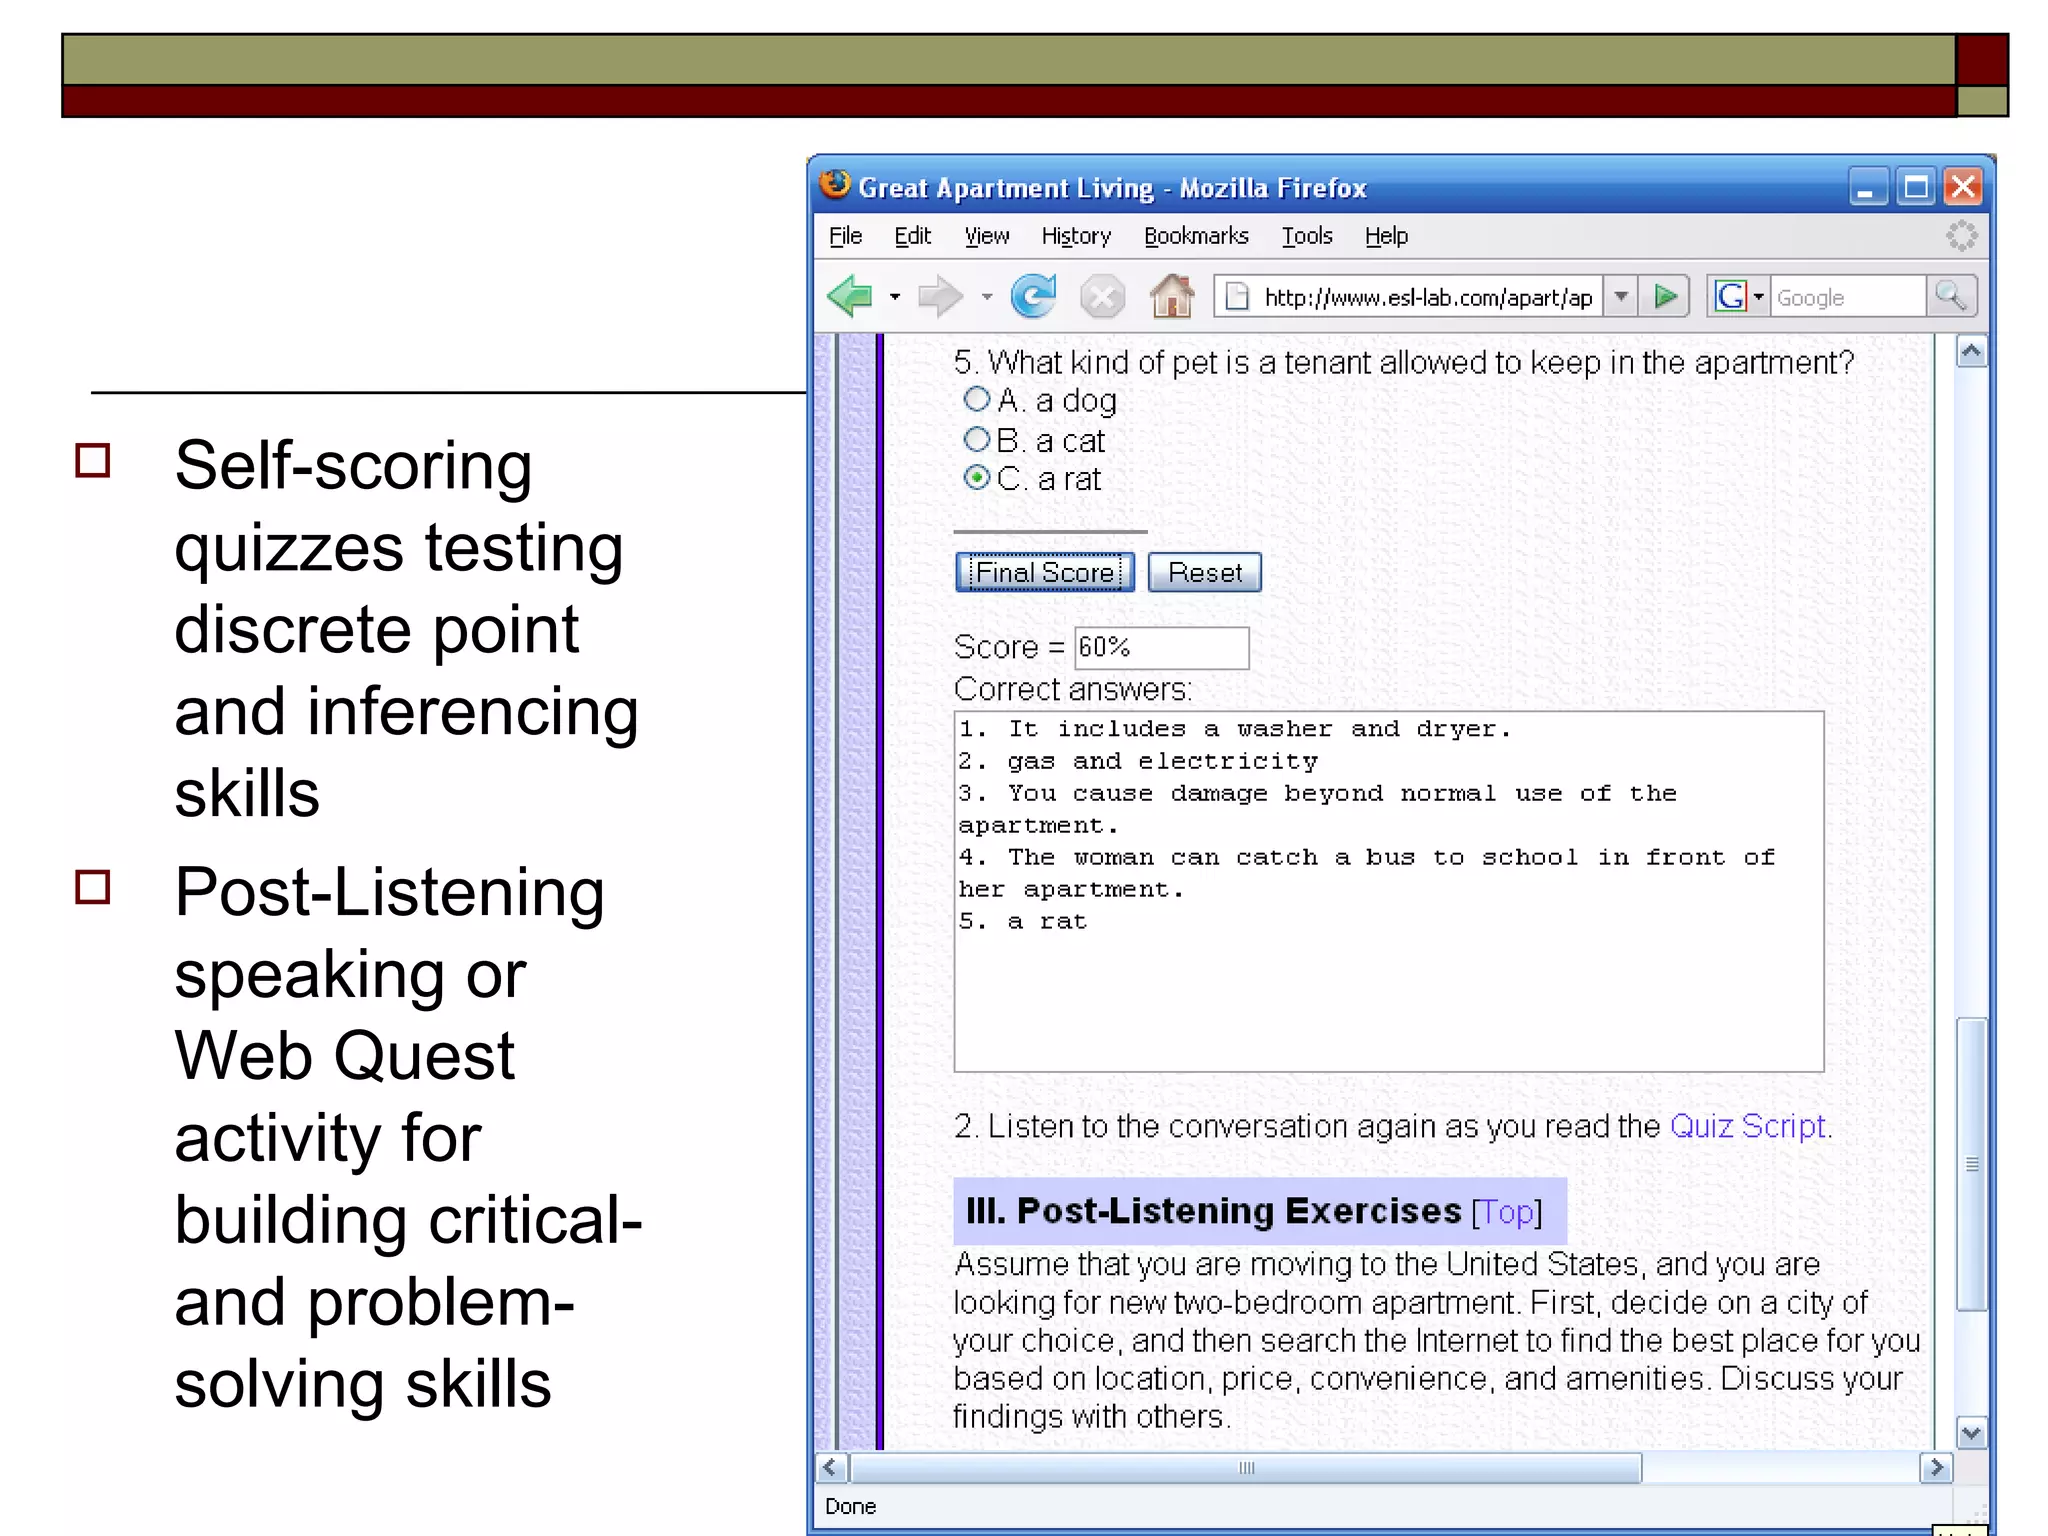2048x1536 pixels.
Task: Open the View menu
Action: tap(986, 236)
